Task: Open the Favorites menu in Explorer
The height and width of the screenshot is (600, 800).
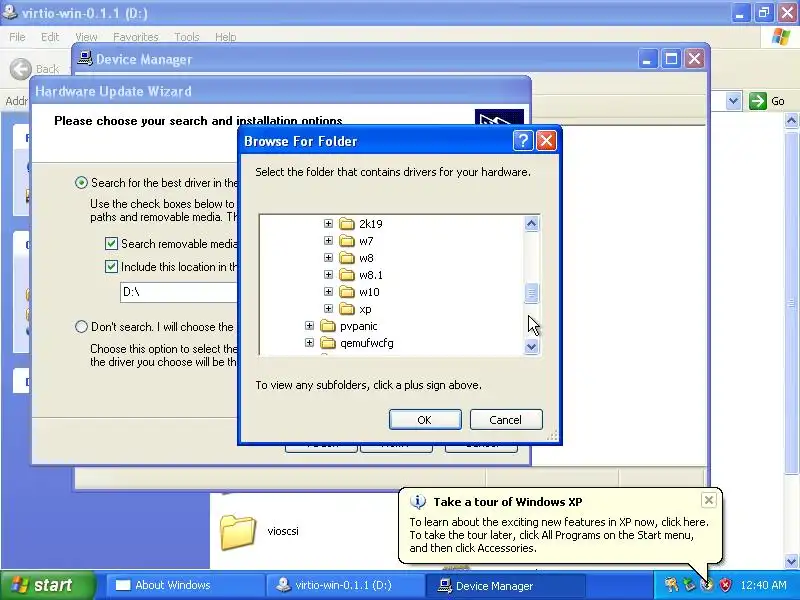Action: pyautogui.click(x=136, y=37)
